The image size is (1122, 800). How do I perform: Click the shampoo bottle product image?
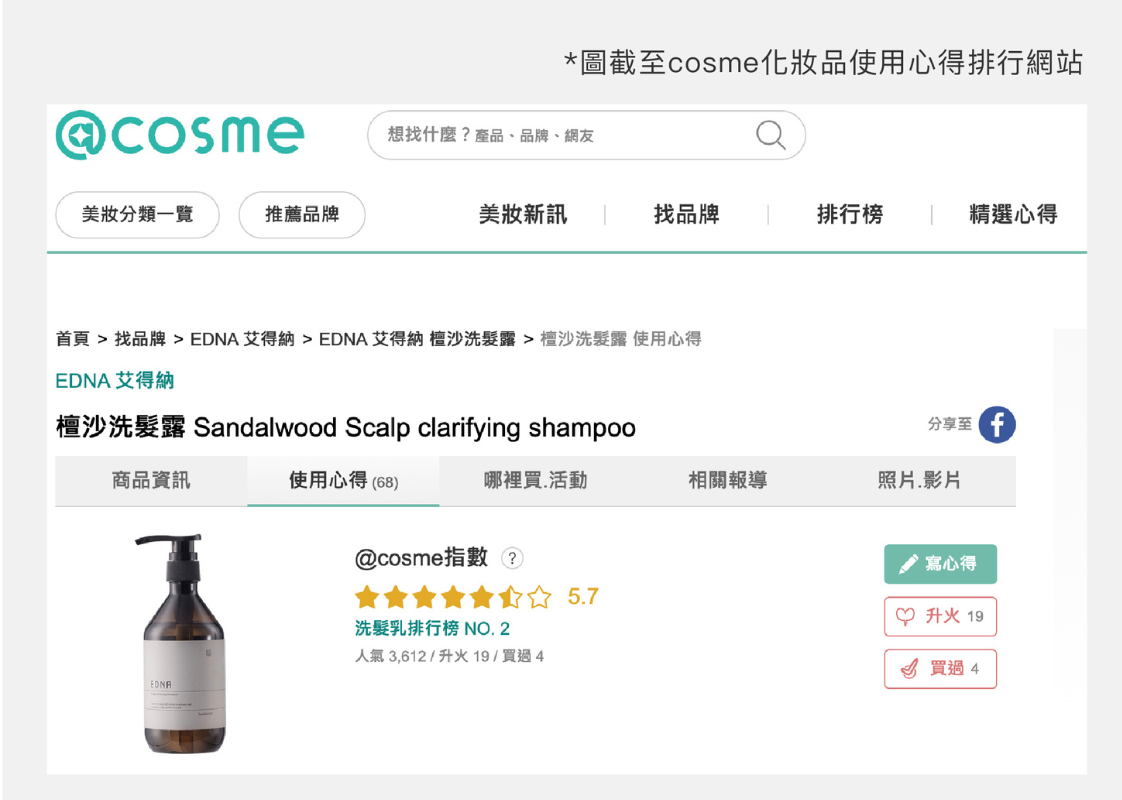(x=184, y=644)
